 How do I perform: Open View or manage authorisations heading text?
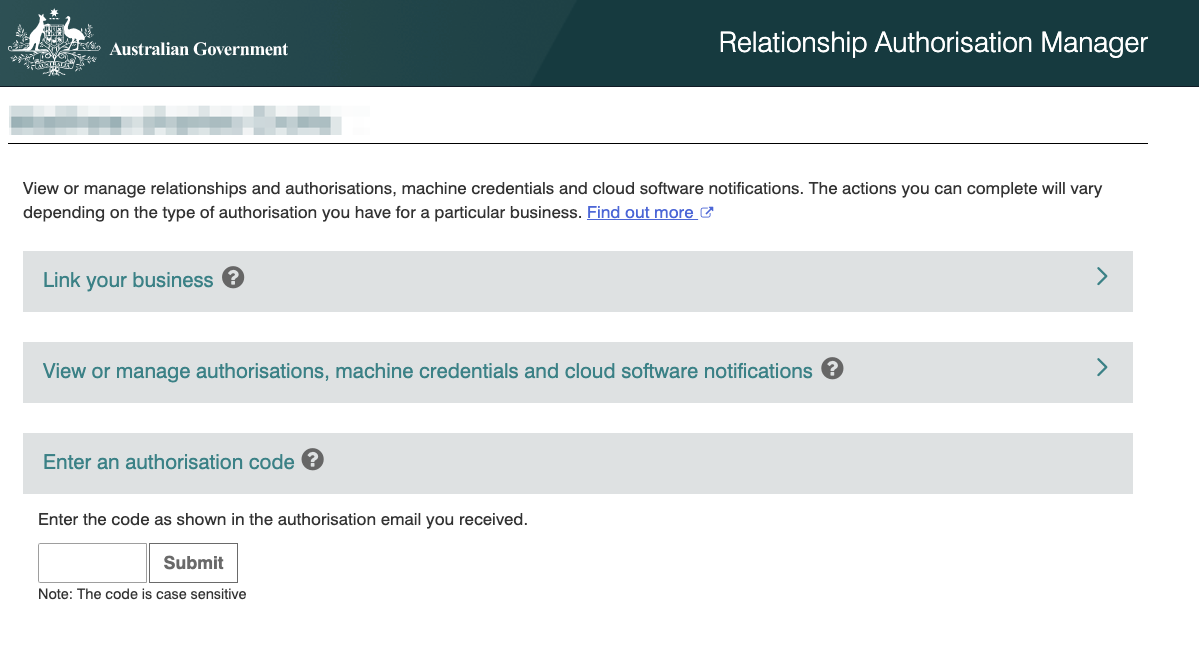pos(427,372)
